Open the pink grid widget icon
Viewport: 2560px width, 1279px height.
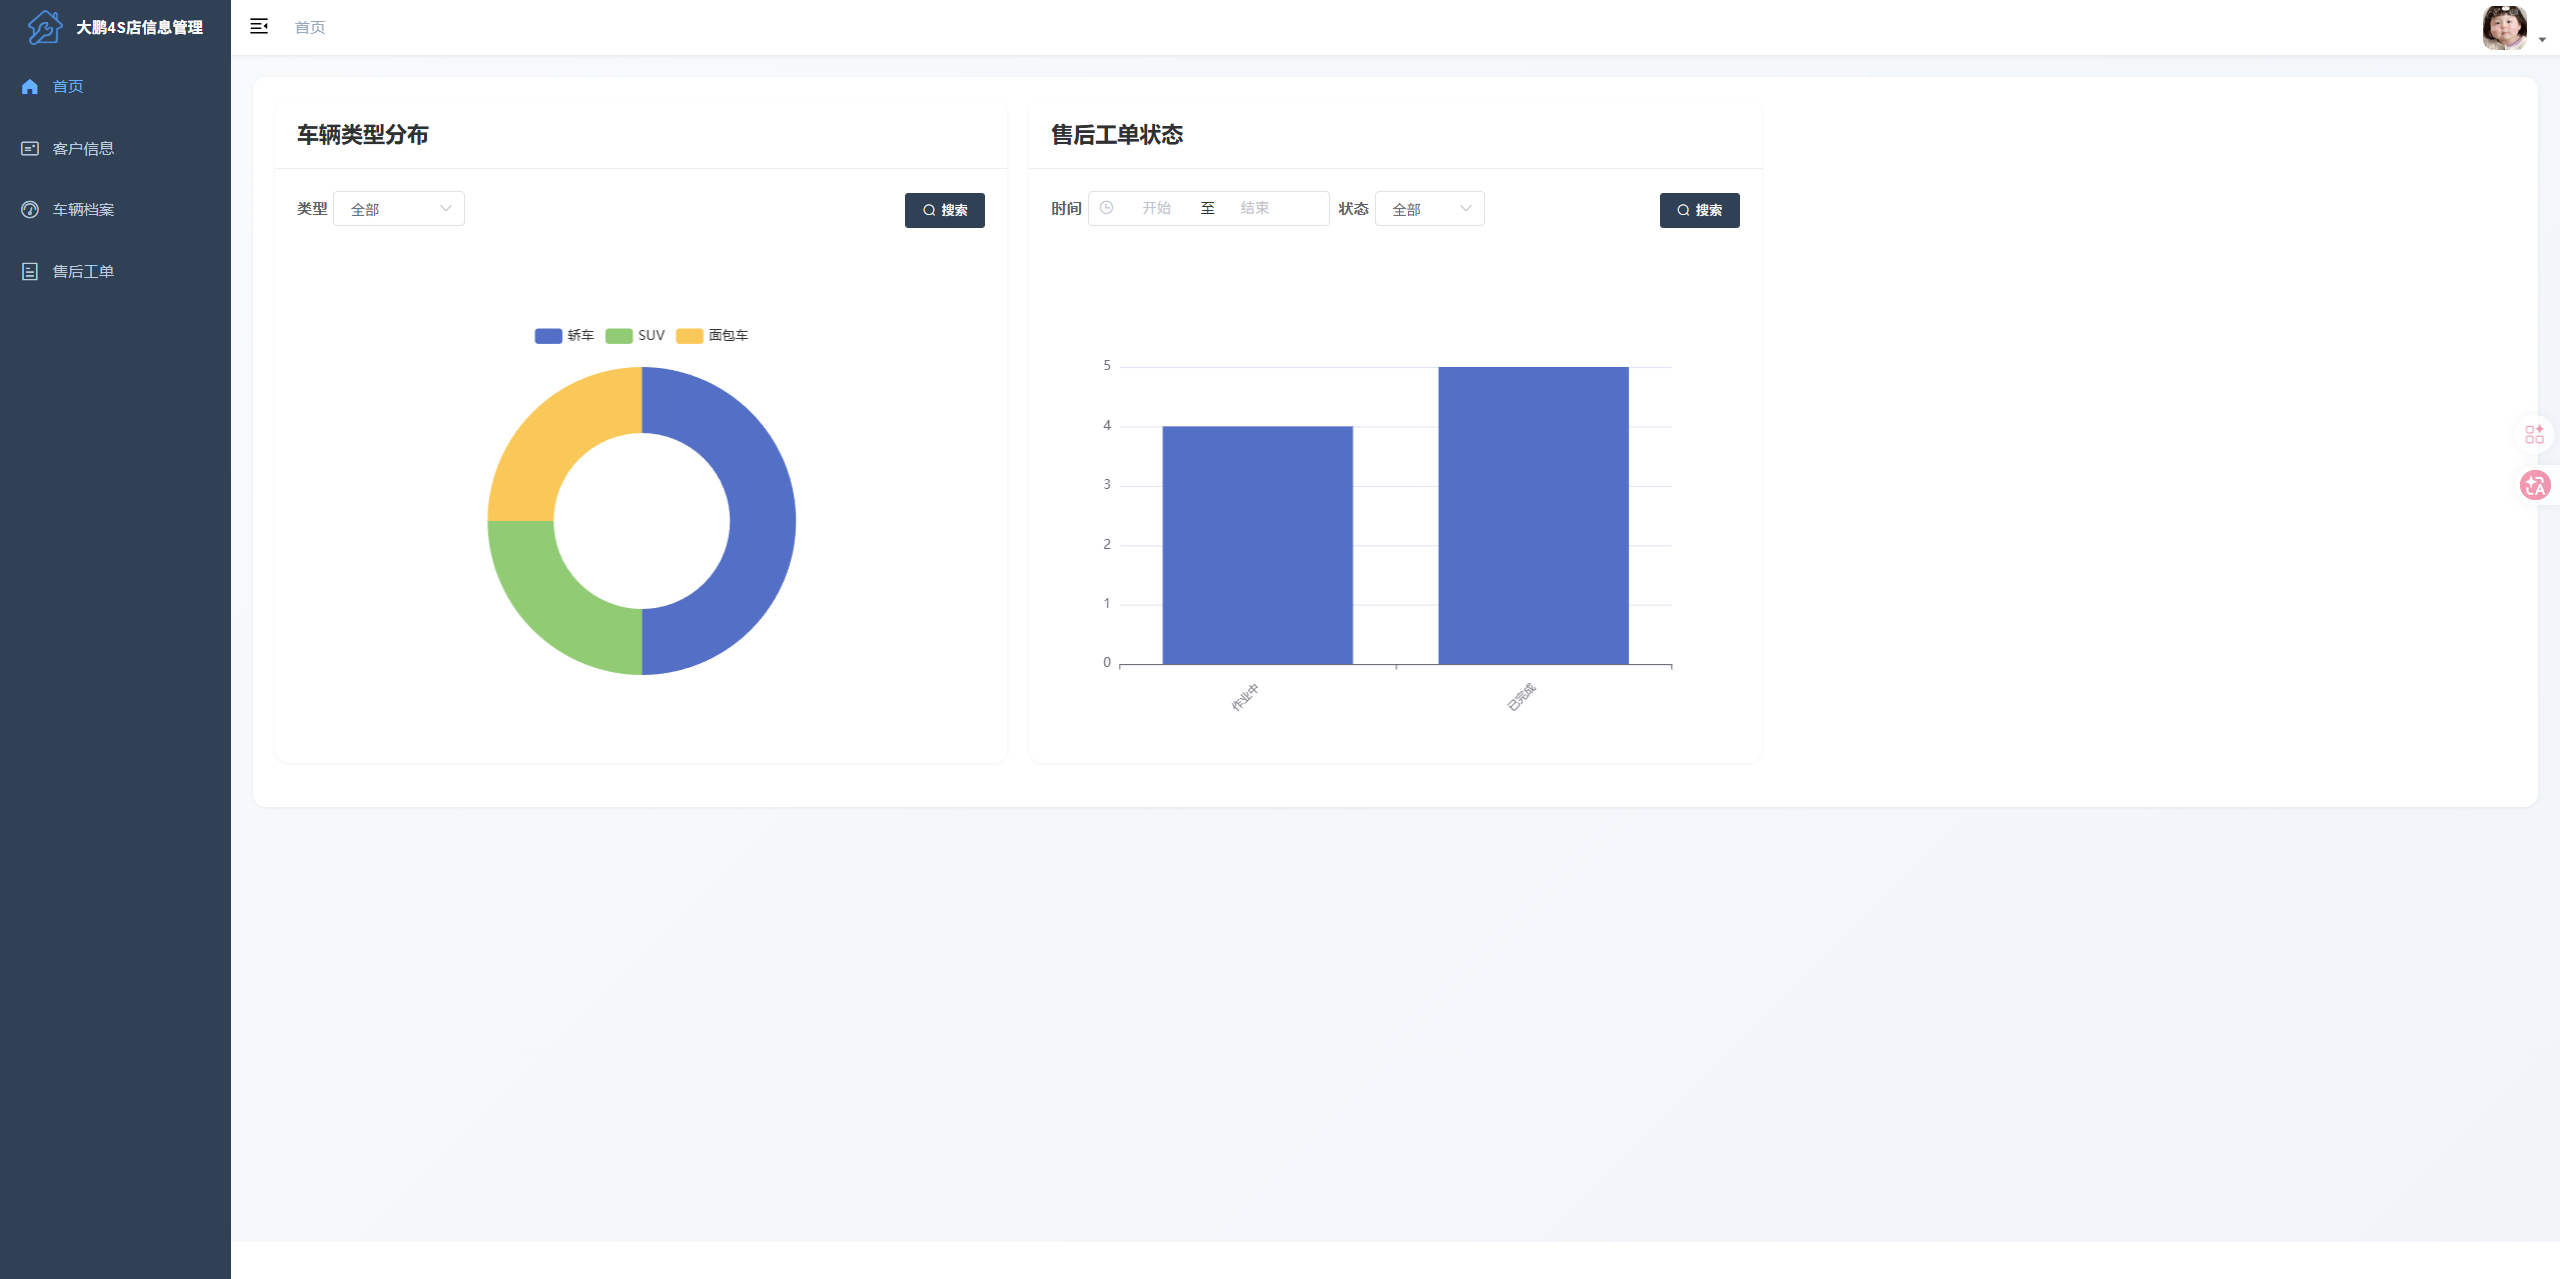(x=2534, y=434)
